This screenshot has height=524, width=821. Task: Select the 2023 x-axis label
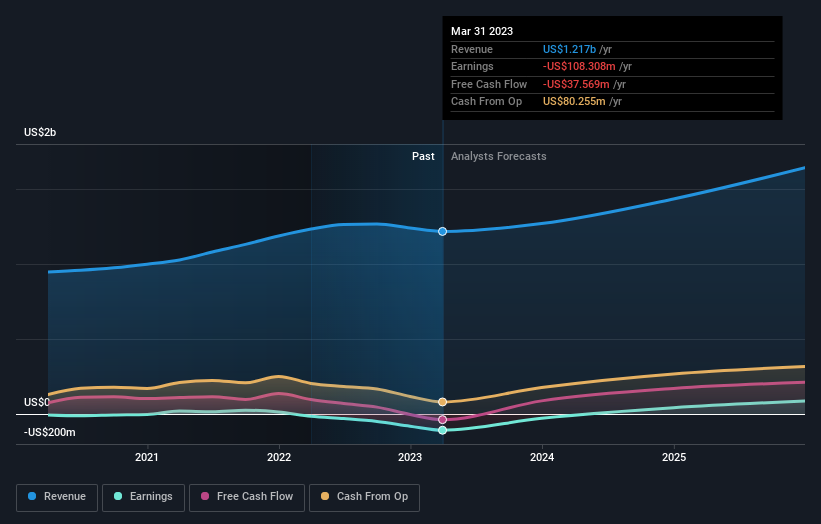coord(410,458)
